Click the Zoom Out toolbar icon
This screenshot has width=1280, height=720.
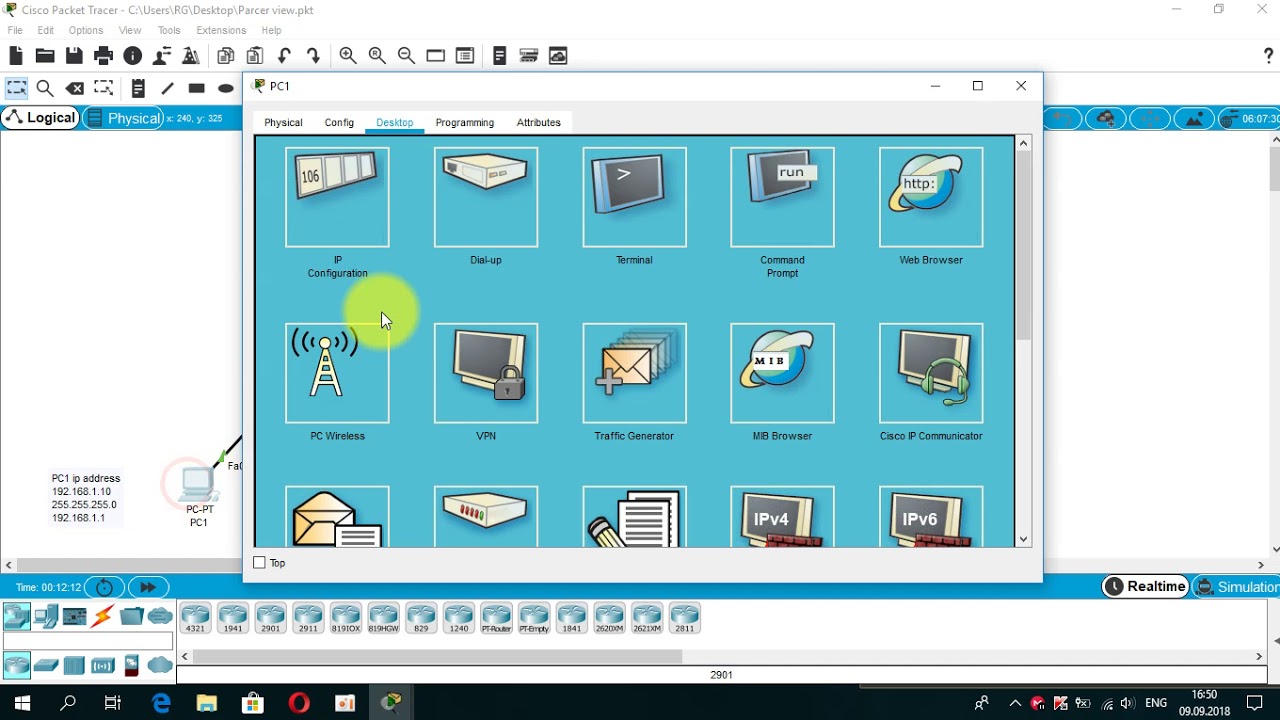tap(406, 56)
